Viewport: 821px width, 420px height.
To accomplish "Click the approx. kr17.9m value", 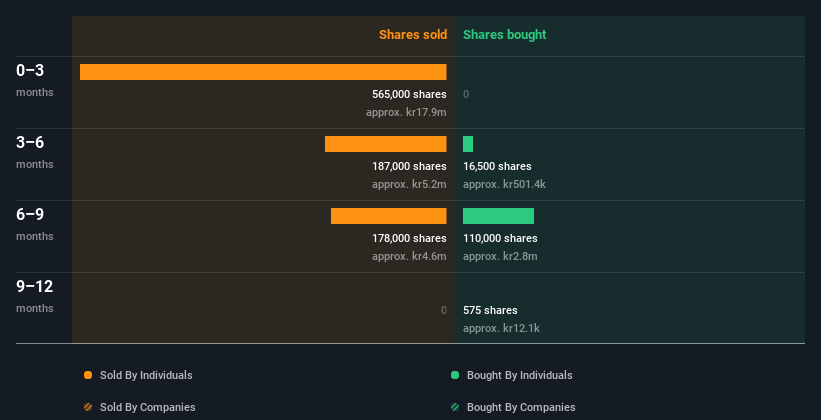I will (x=406, y=113).
